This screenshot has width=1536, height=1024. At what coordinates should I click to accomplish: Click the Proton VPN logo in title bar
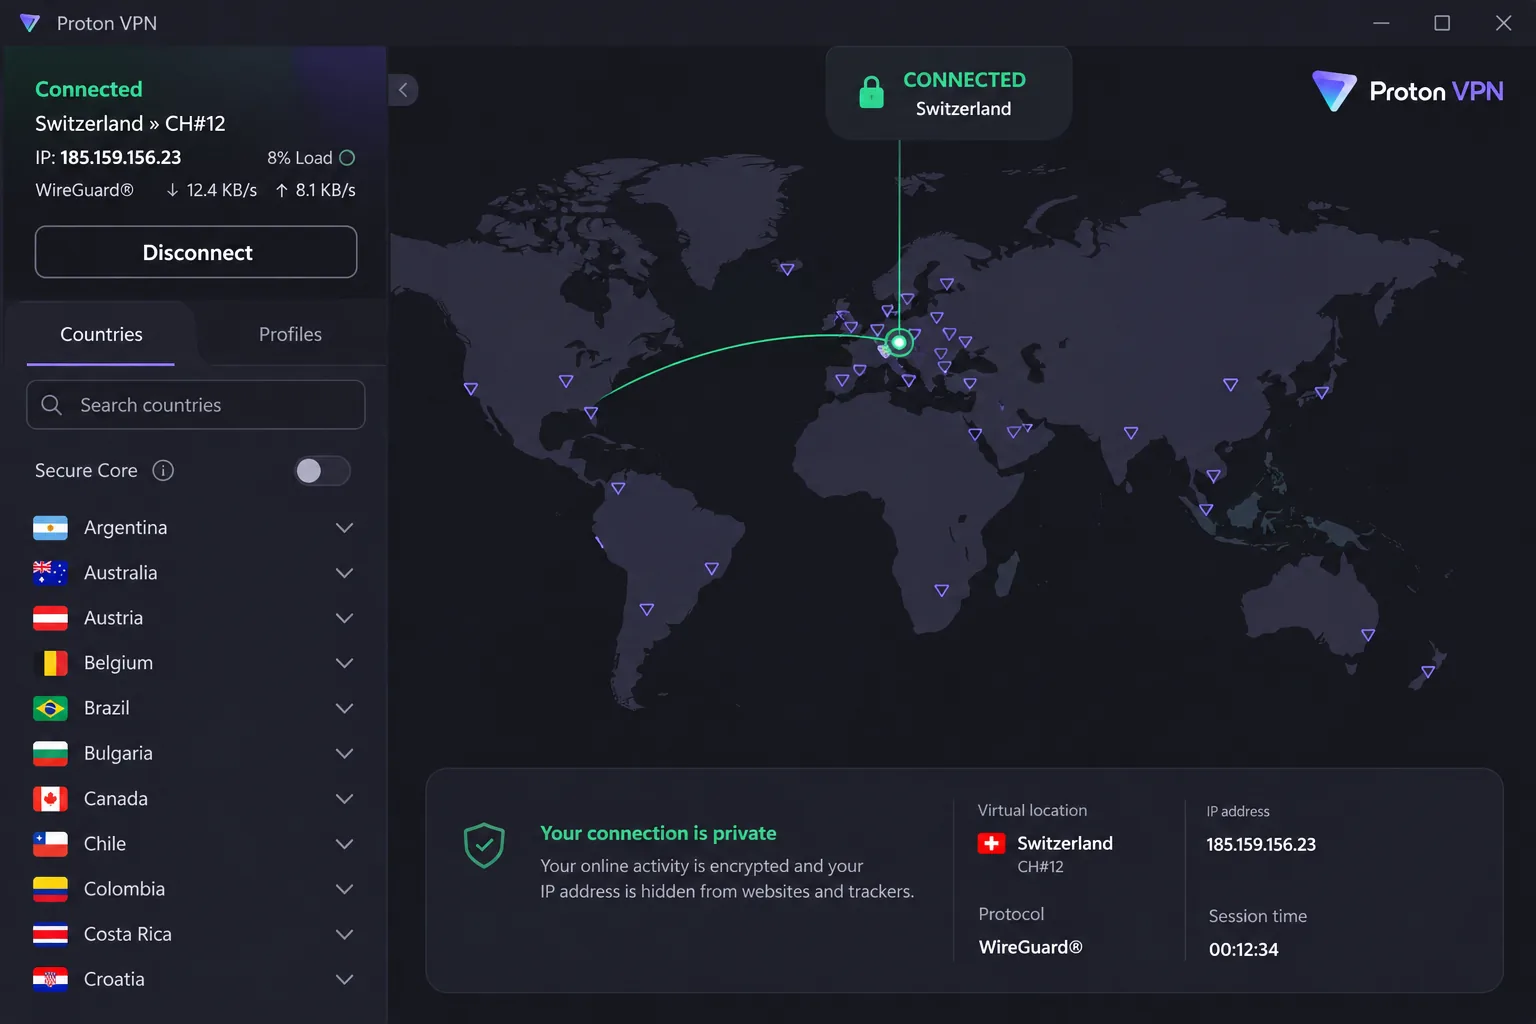(30, 23)
